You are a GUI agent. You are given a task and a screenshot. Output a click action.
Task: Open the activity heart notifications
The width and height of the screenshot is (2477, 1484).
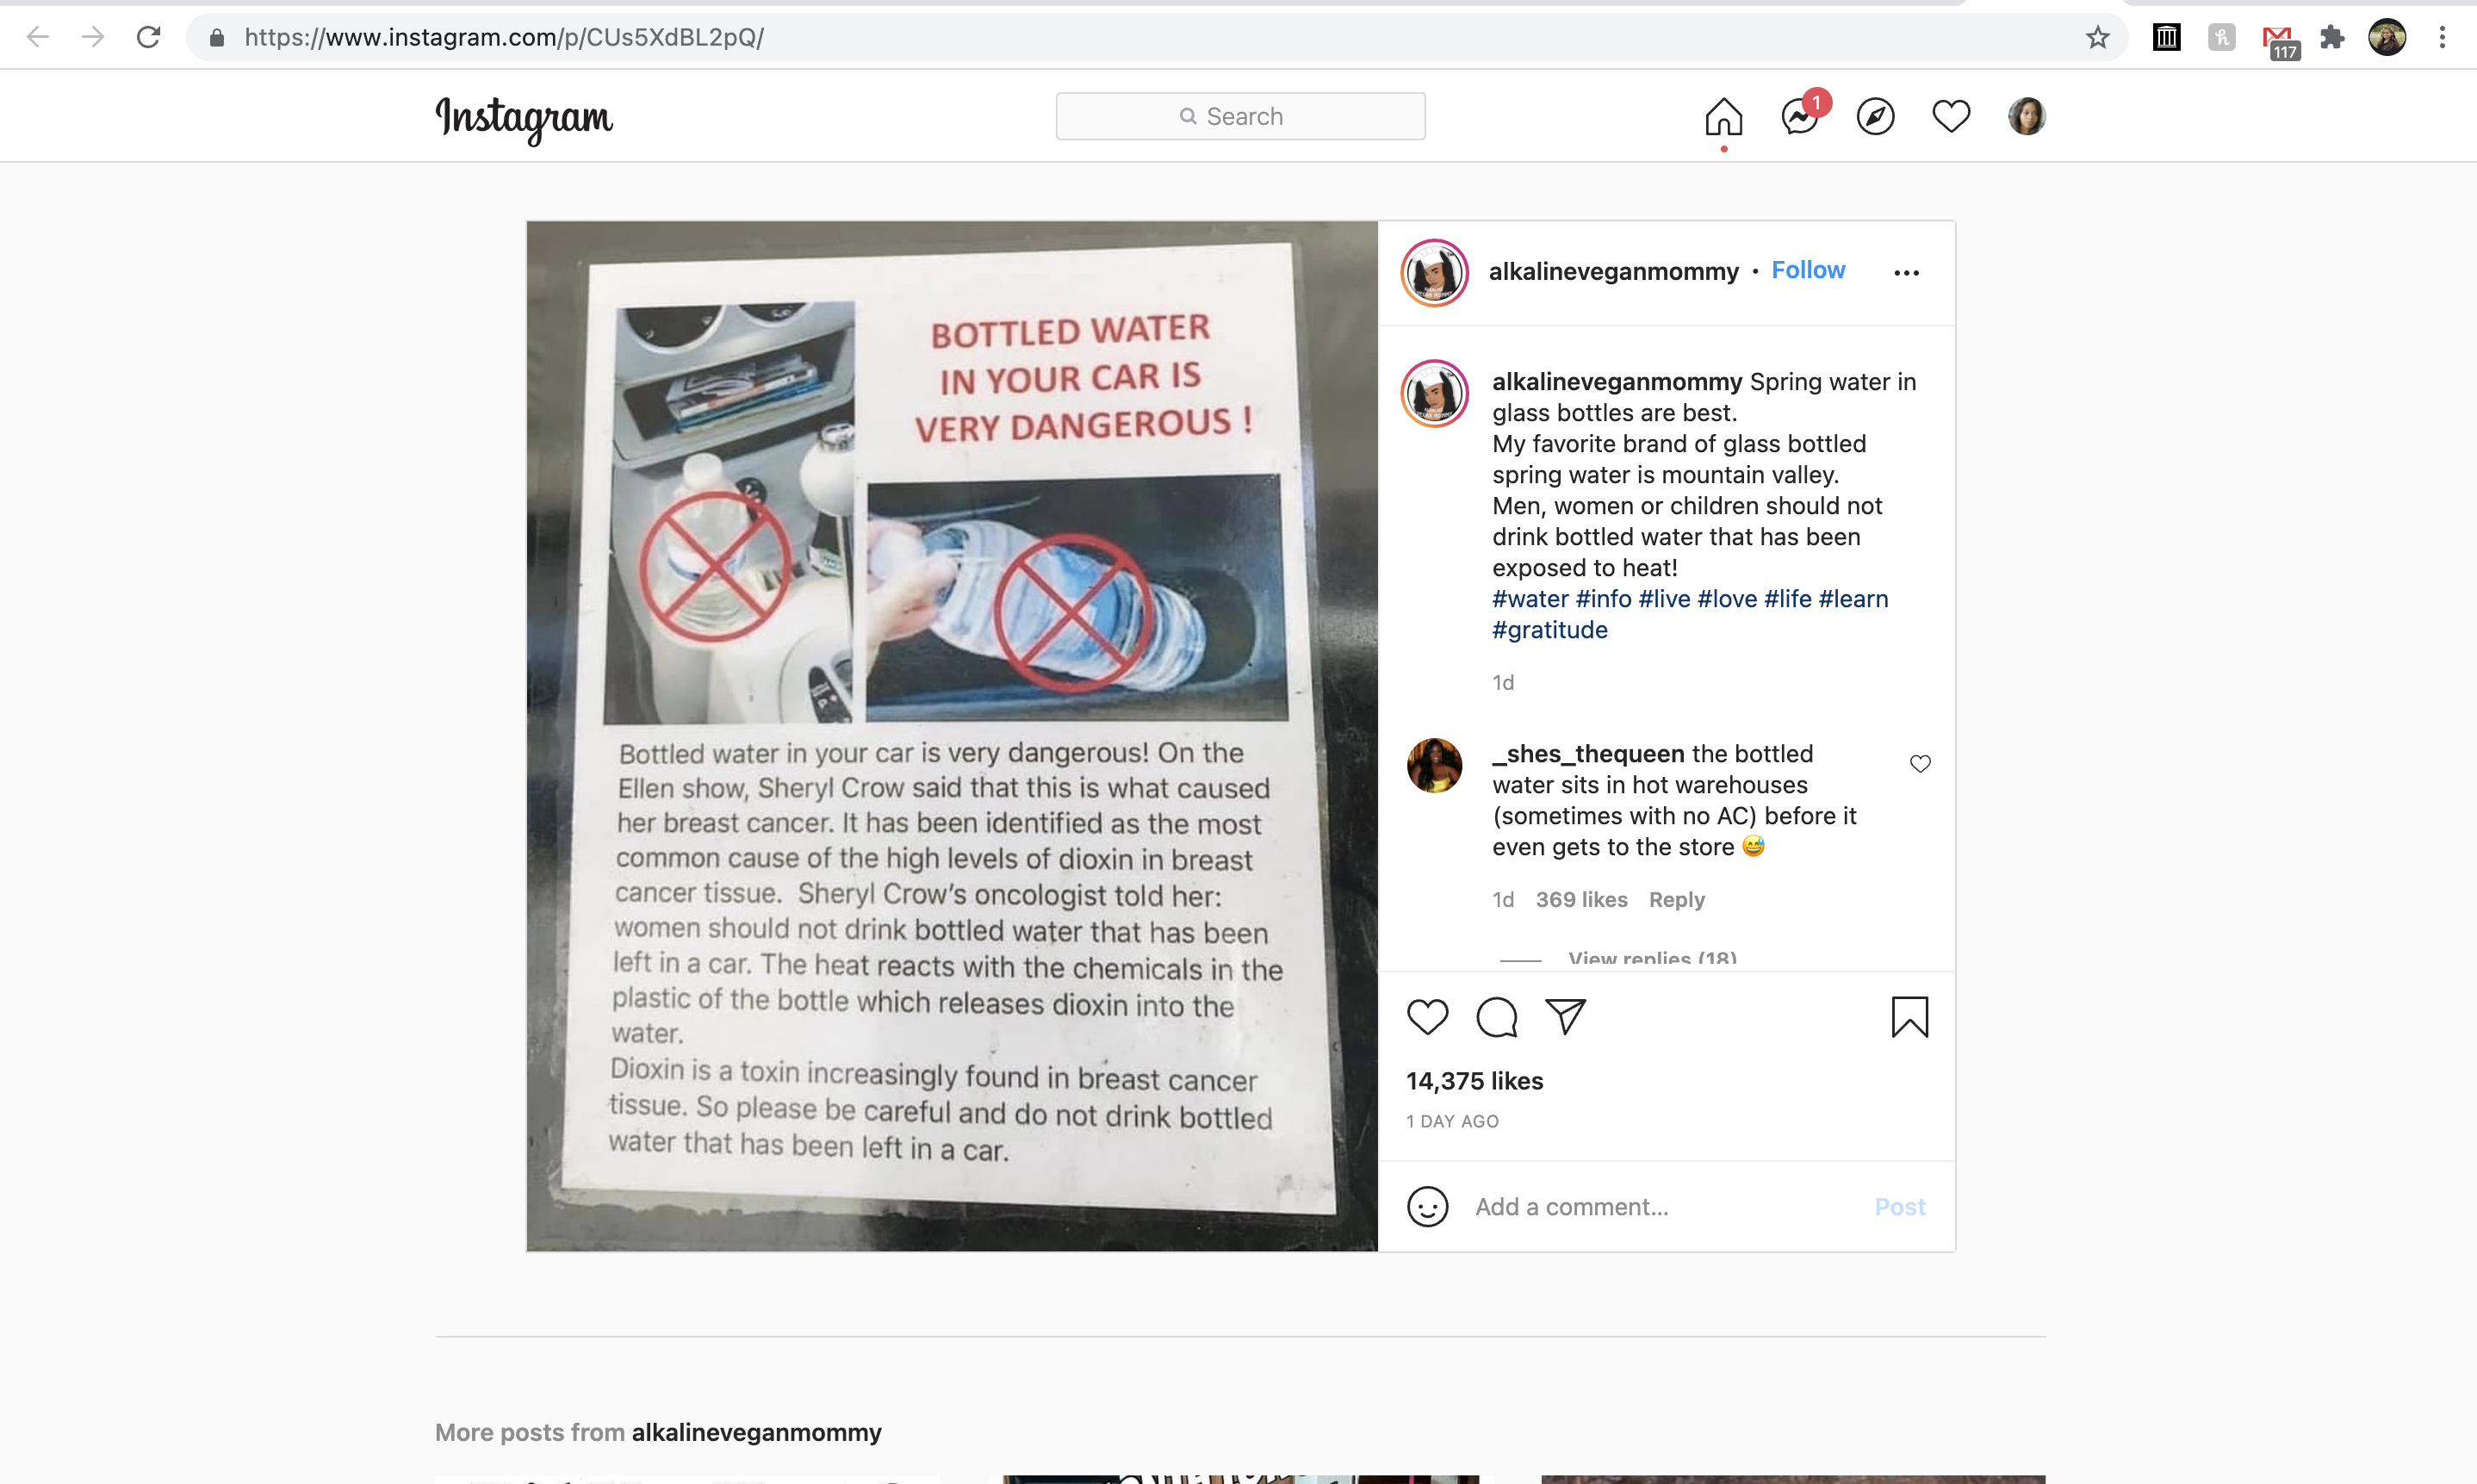point(1951,117)
